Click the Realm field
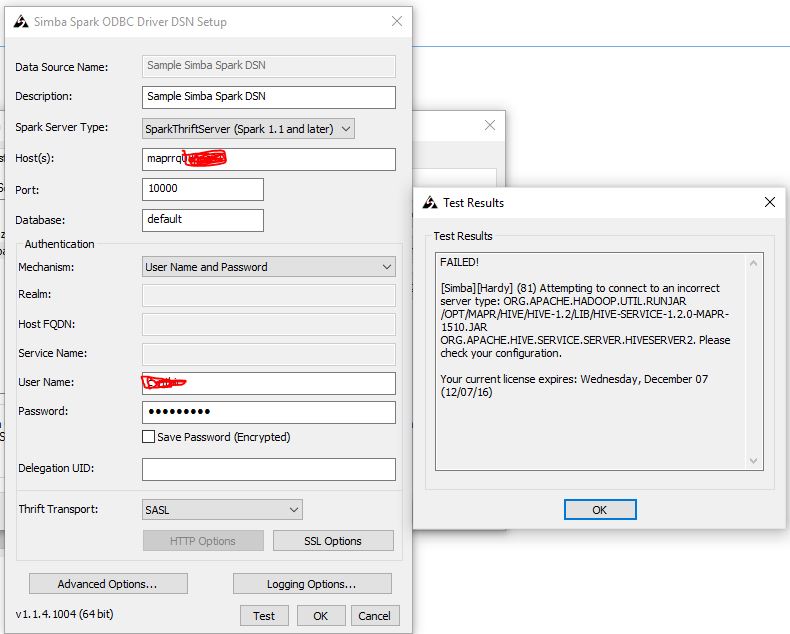The width and height of the screenshot is (790, 634). pyautogui.click(x=269, y=295)
